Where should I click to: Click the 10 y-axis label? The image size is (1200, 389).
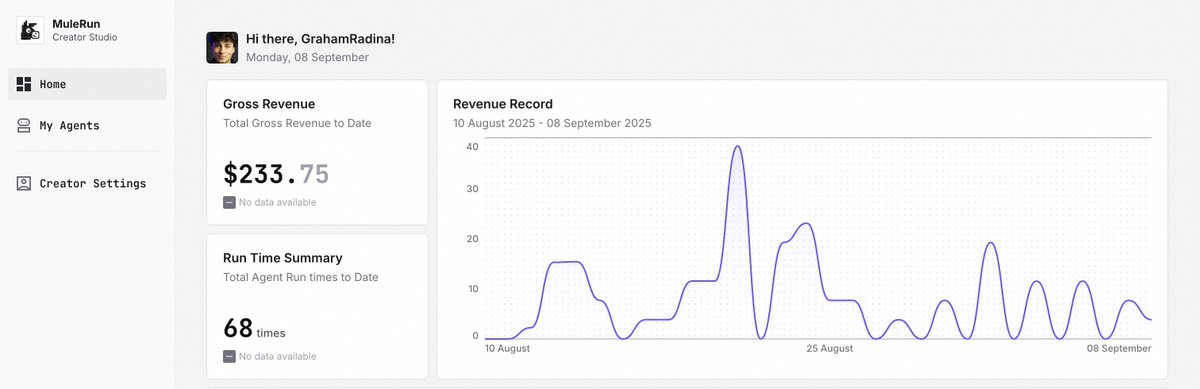coord(473,289)
